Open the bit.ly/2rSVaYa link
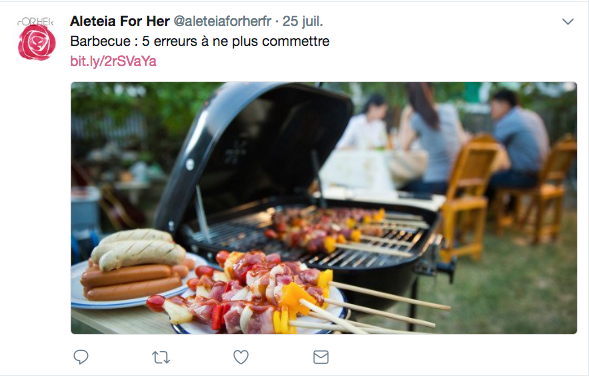The width and height of the screenshot is (589, 376). coord(113,61)
